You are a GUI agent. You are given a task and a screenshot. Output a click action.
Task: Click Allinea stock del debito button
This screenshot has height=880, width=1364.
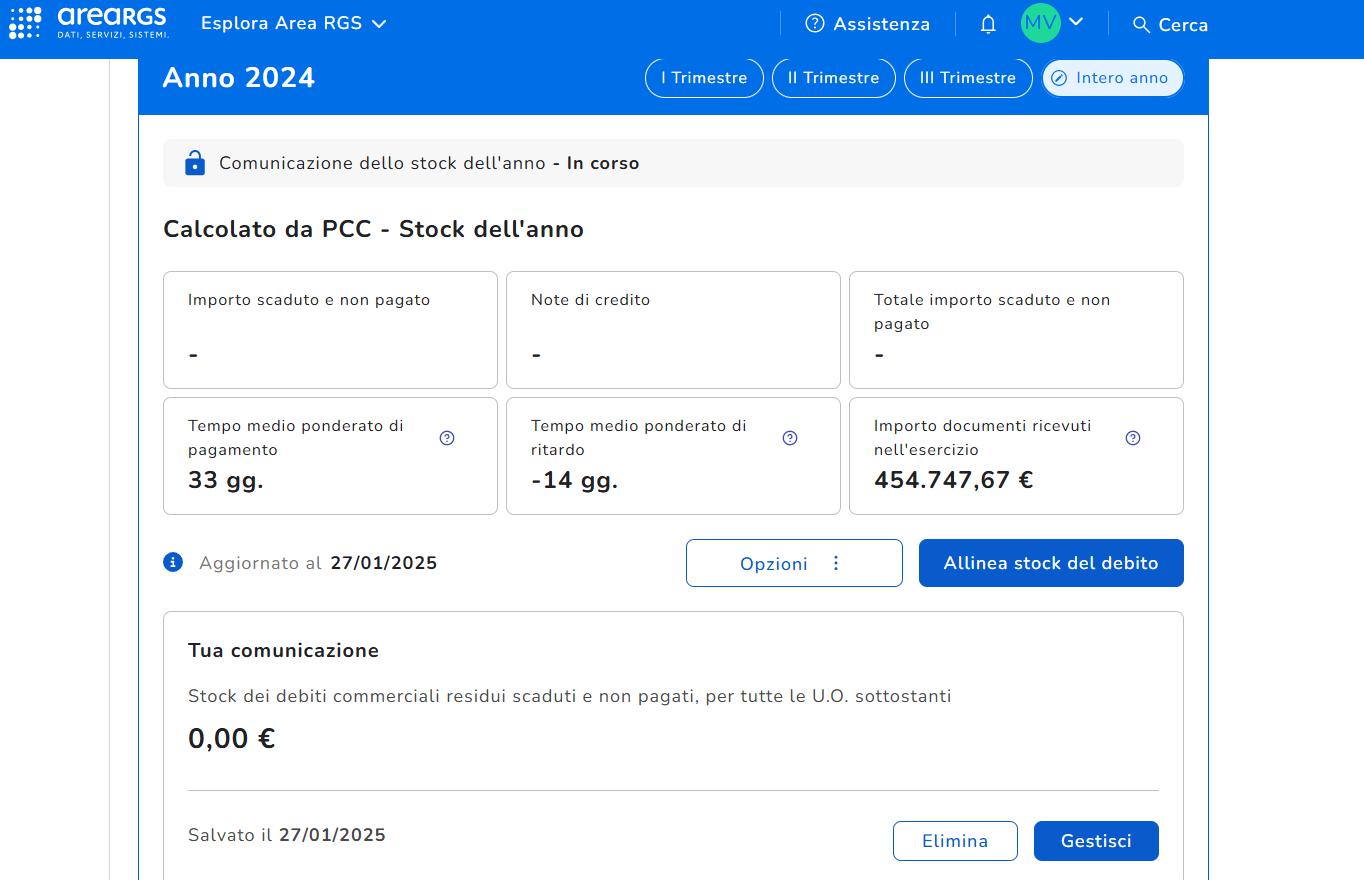pyautogui.click(x=1050, y=563)
